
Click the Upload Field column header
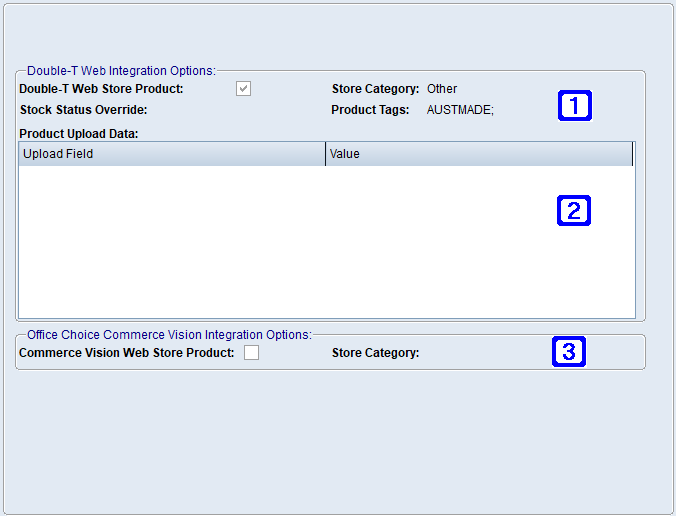[172, 154]
